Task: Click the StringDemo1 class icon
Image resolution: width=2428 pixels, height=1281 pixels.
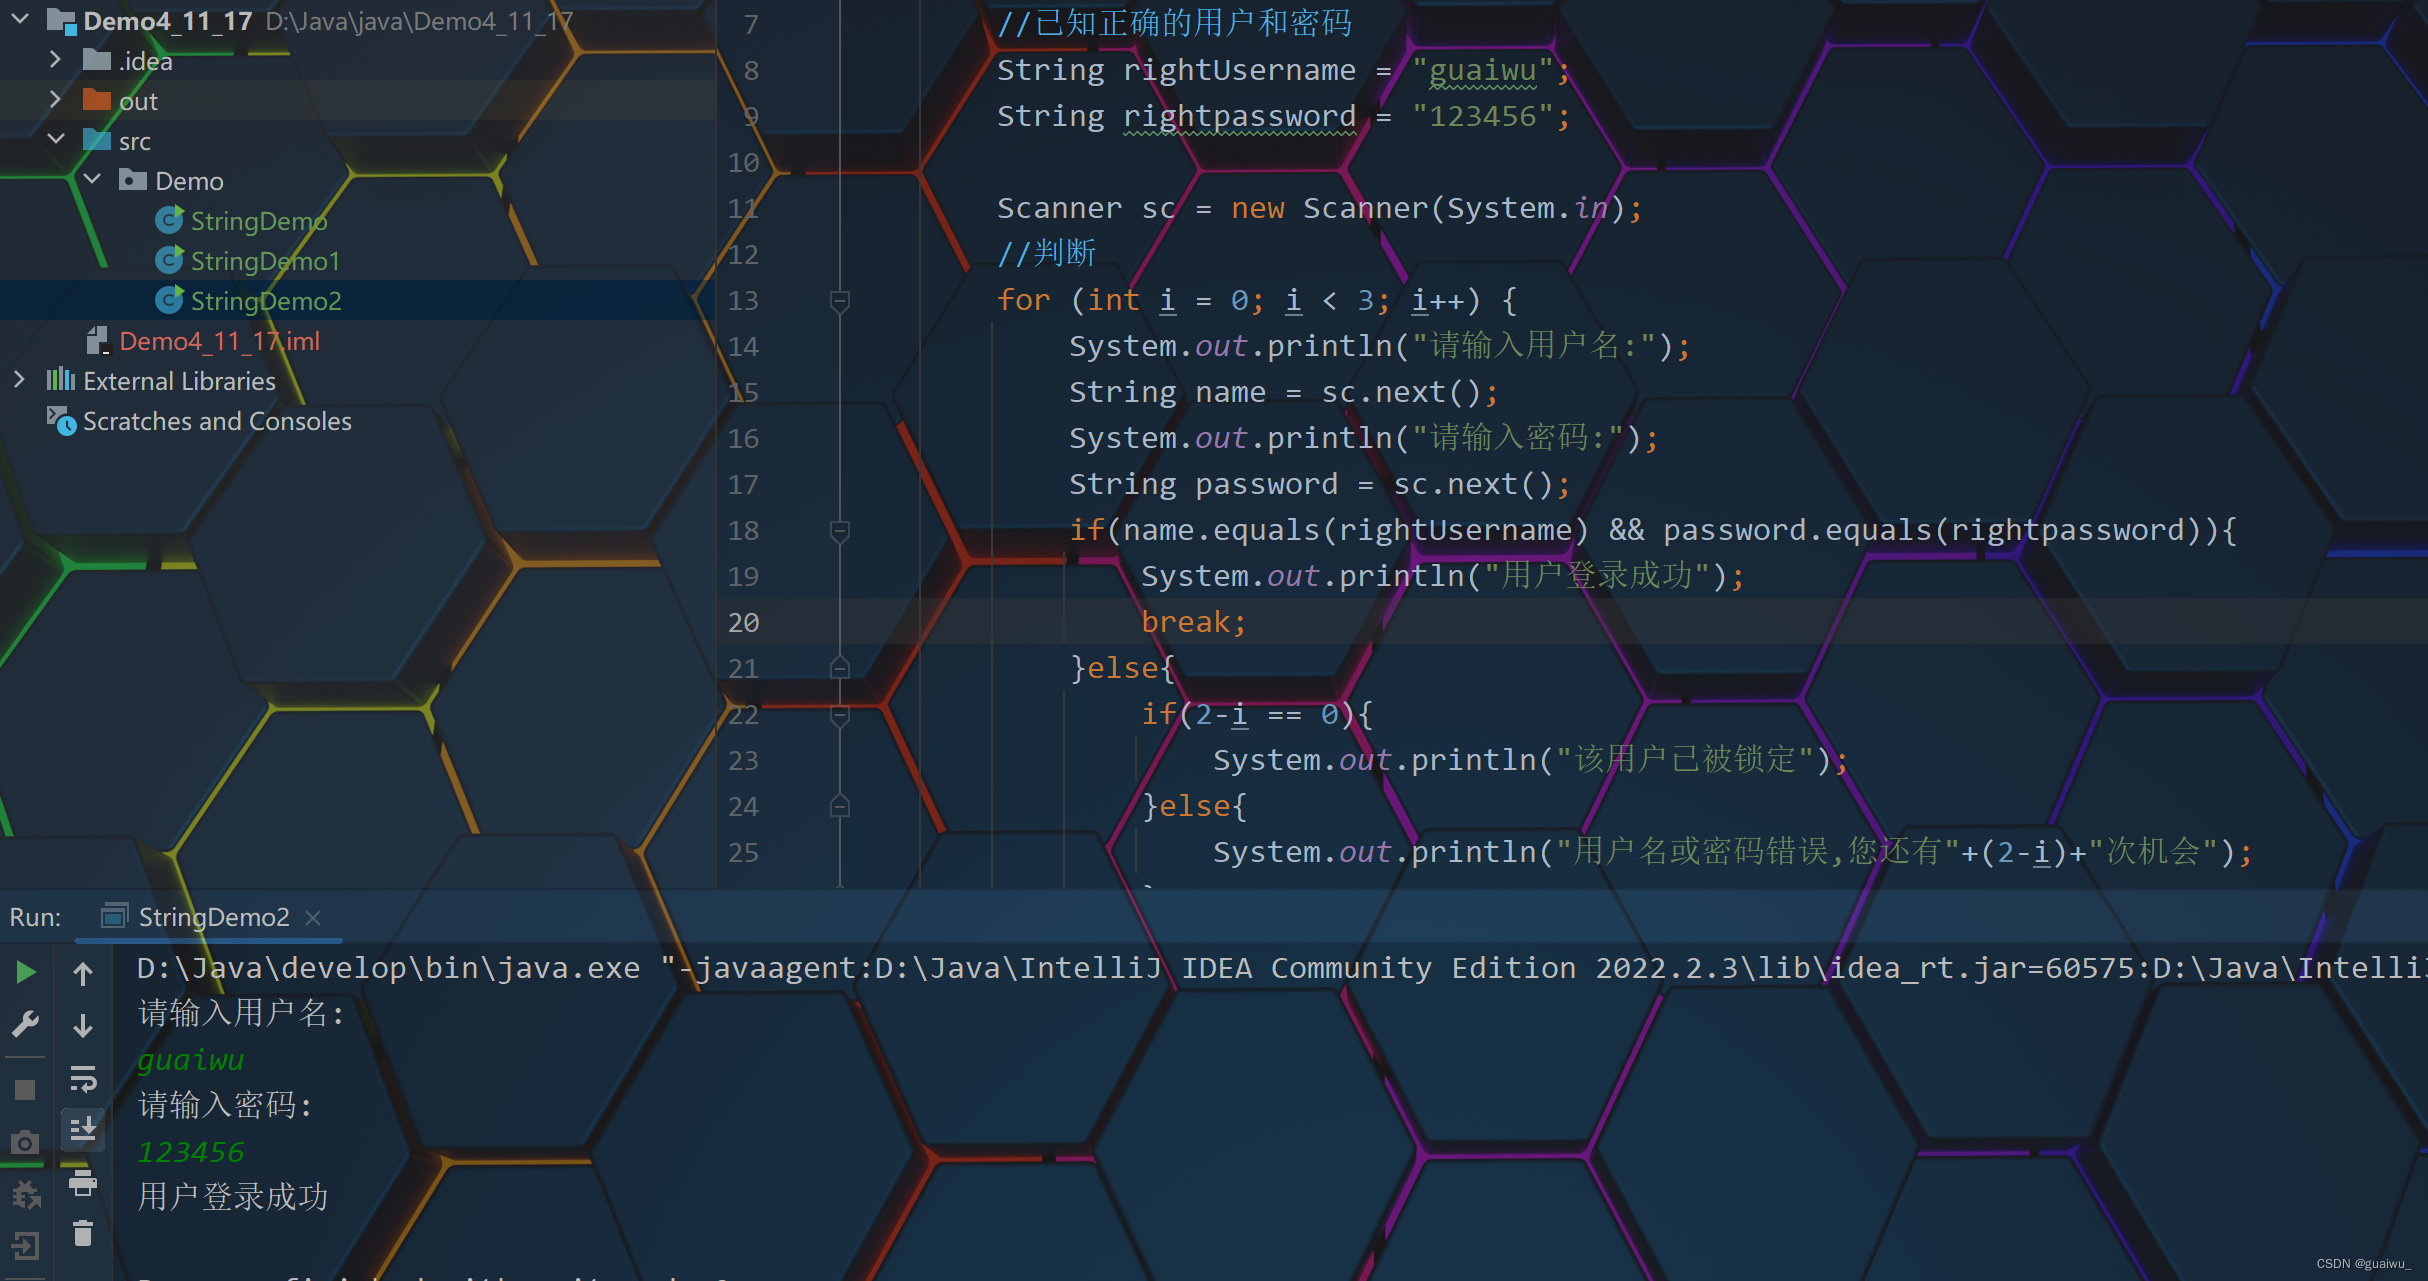Action: pos(169,260)
